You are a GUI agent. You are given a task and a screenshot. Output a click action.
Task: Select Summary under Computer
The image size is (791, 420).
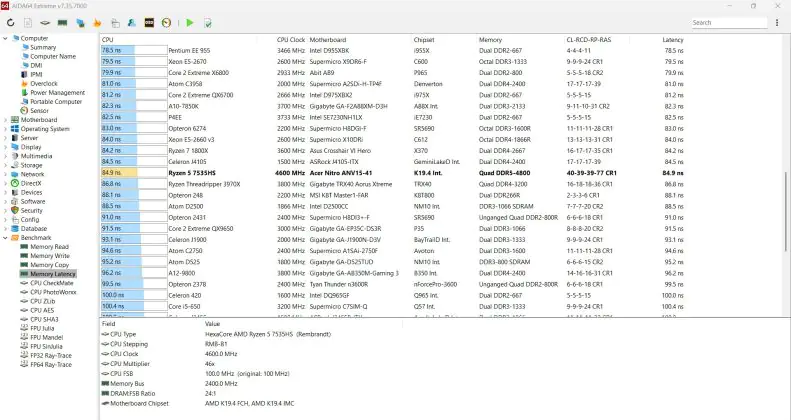pos(43,47)
